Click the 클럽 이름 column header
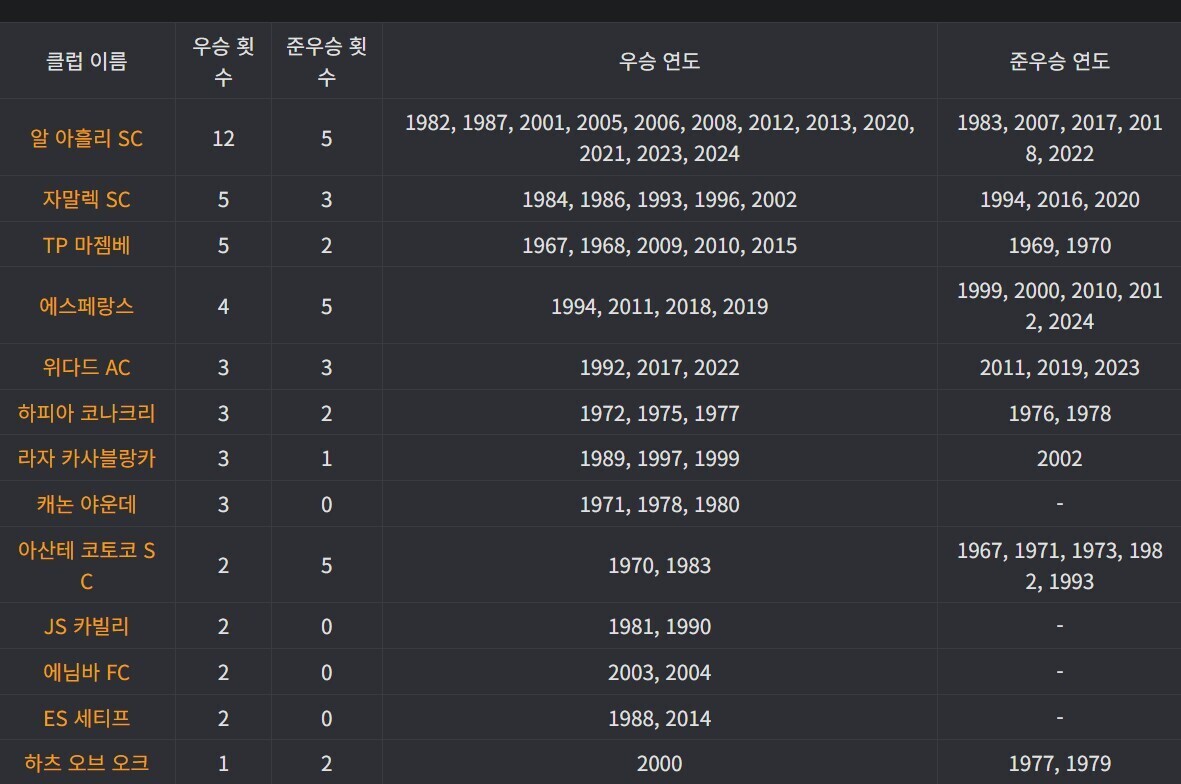 (87, 61)
